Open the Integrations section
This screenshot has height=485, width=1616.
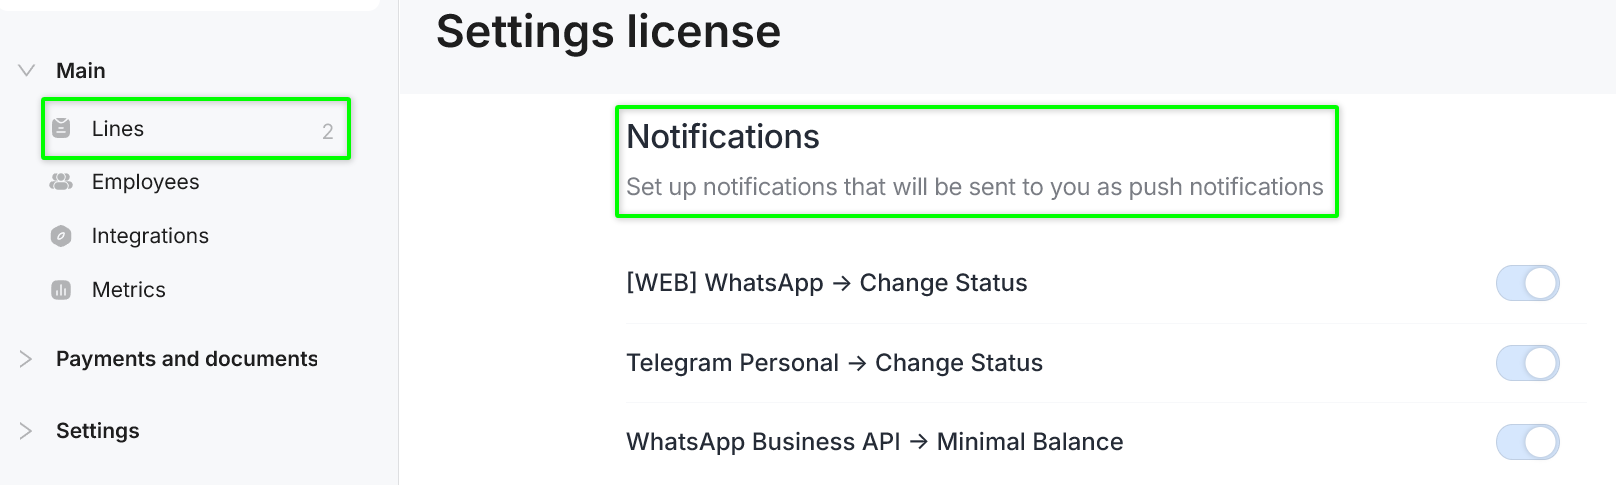click(150, 236)
